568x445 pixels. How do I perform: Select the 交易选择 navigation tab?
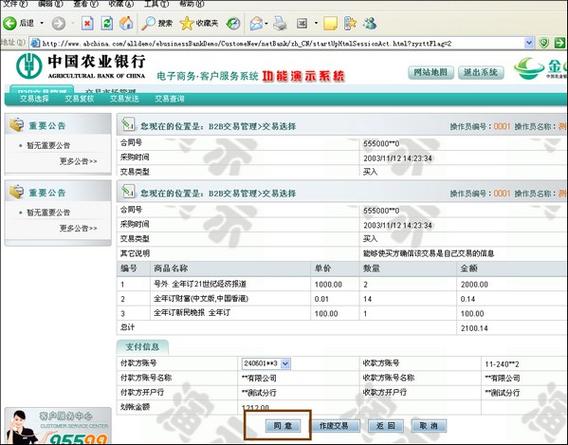tap(34, 99)
